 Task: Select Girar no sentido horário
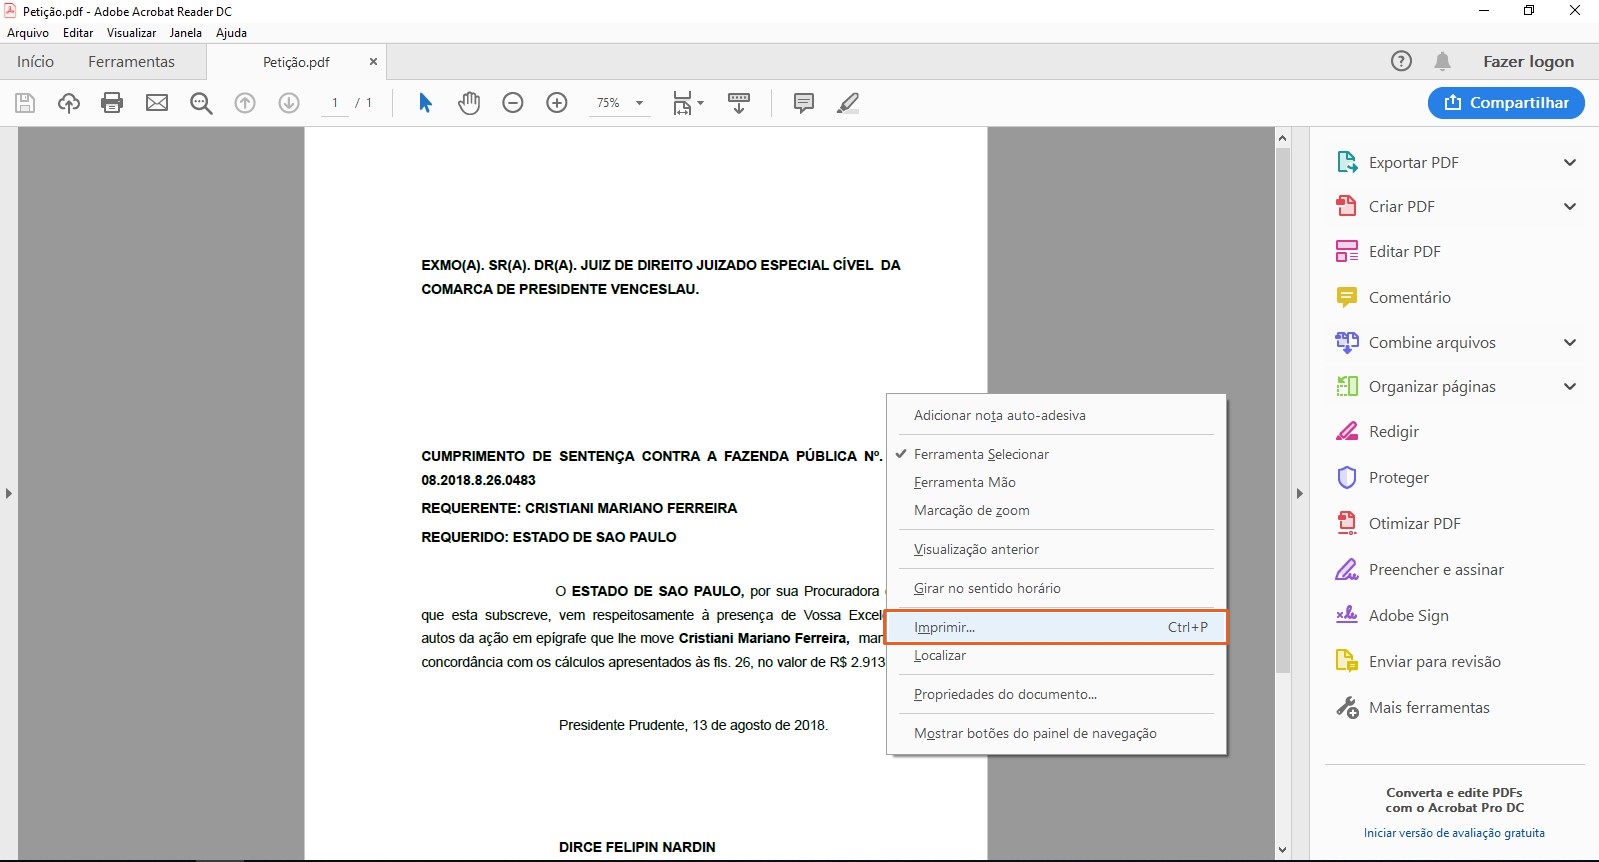click(x=1056, y=588)
